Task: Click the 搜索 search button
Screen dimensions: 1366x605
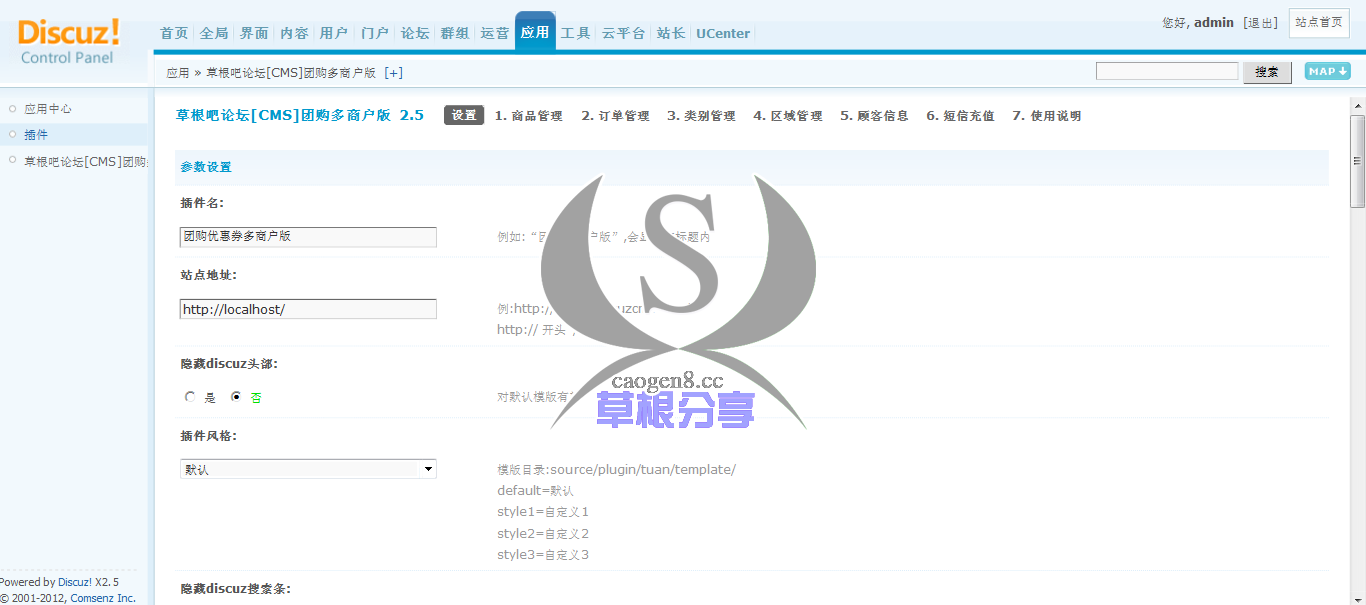Action: 1267,72
